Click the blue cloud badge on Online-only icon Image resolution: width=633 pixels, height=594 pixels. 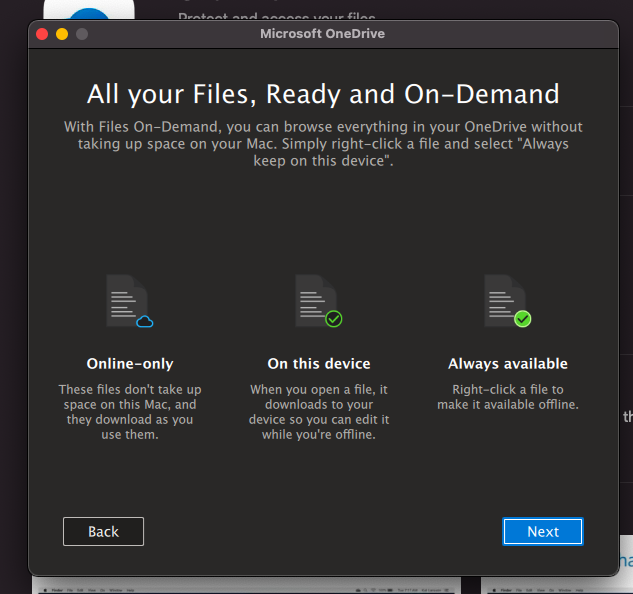pyautogui.click(x=145, y=321)
